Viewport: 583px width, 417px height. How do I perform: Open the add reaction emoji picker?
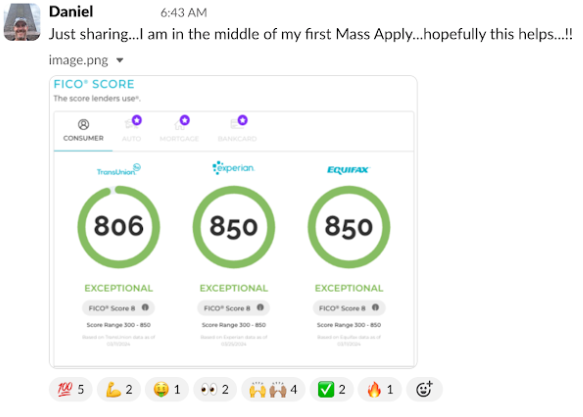click(x=424, y=389)
